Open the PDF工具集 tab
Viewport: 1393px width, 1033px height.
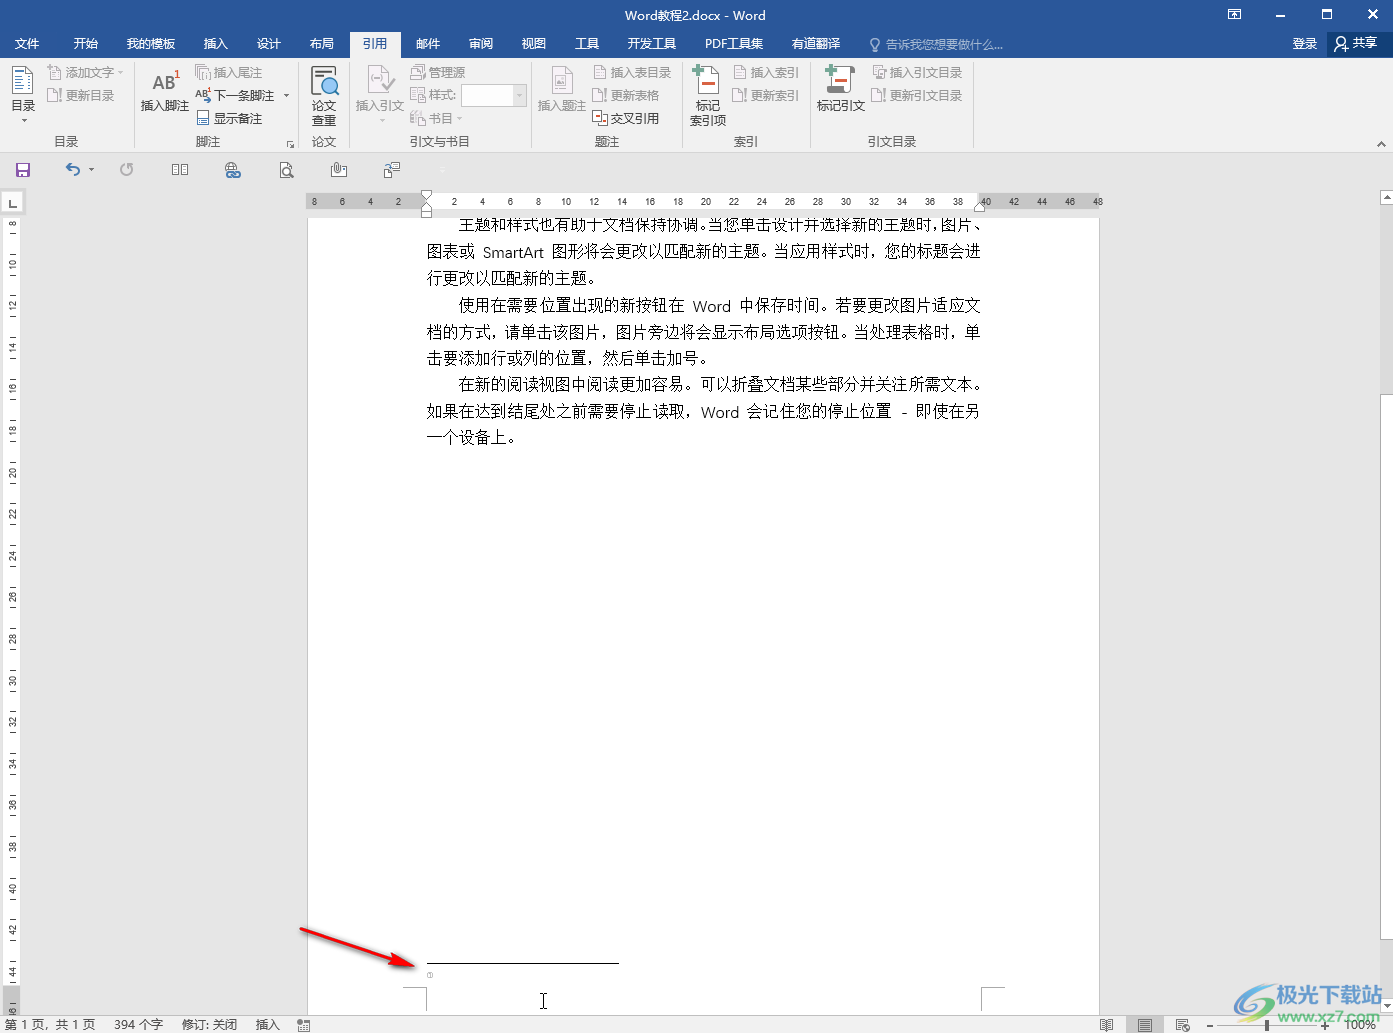coord(734,44)
